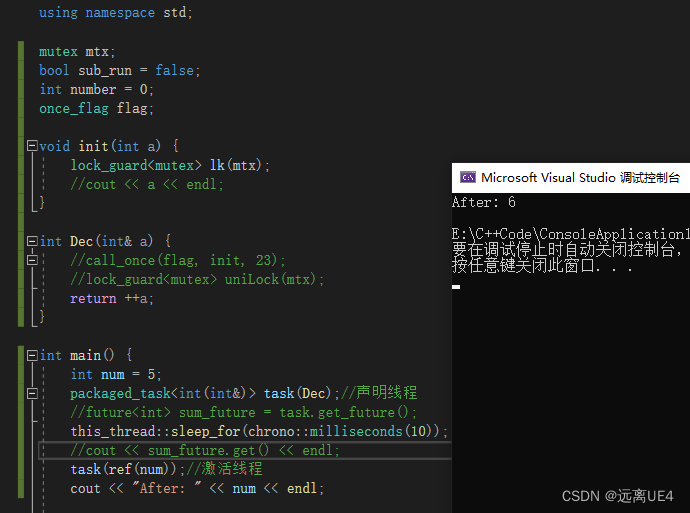Viewport: 690px width, 513px height.
Task: Collapse the commented block inside Dec
Action: pos(32,260)
